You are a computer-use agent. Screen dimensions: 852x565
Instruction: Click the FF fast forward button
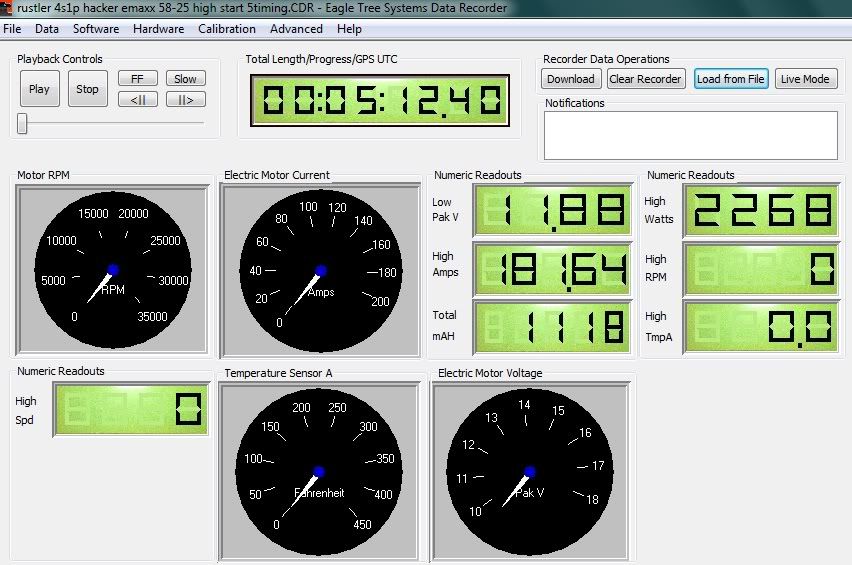[x=137, y=79]
